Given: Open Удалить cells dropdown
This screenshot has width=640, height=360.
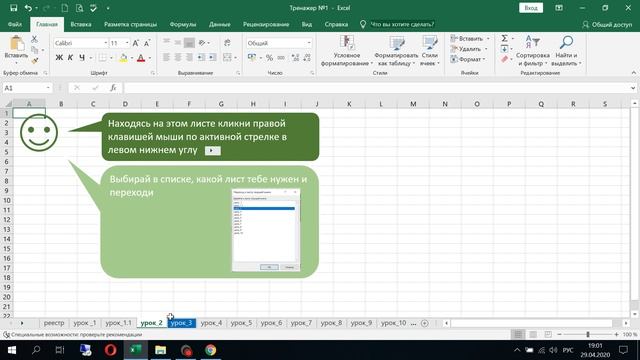Looking at the screenshot, I should (x=469, y=49).
